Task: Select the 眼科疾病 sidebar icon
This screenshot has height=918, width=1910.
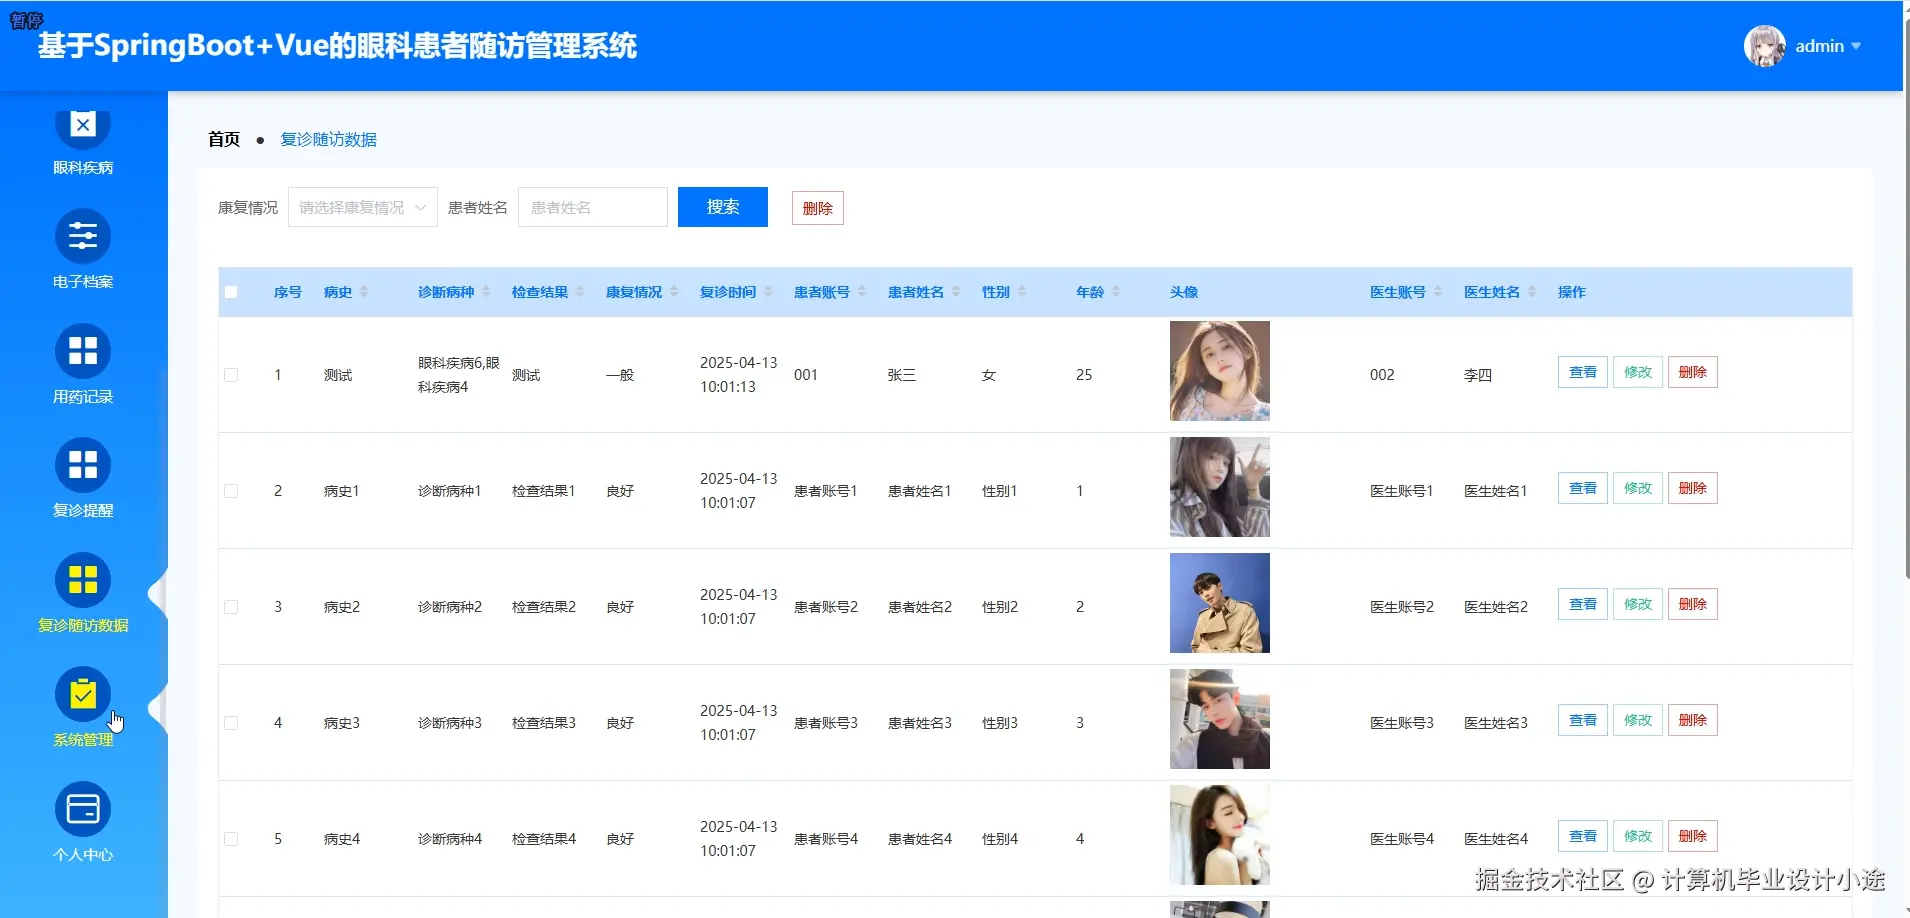Action: click(x=83, y=124)
